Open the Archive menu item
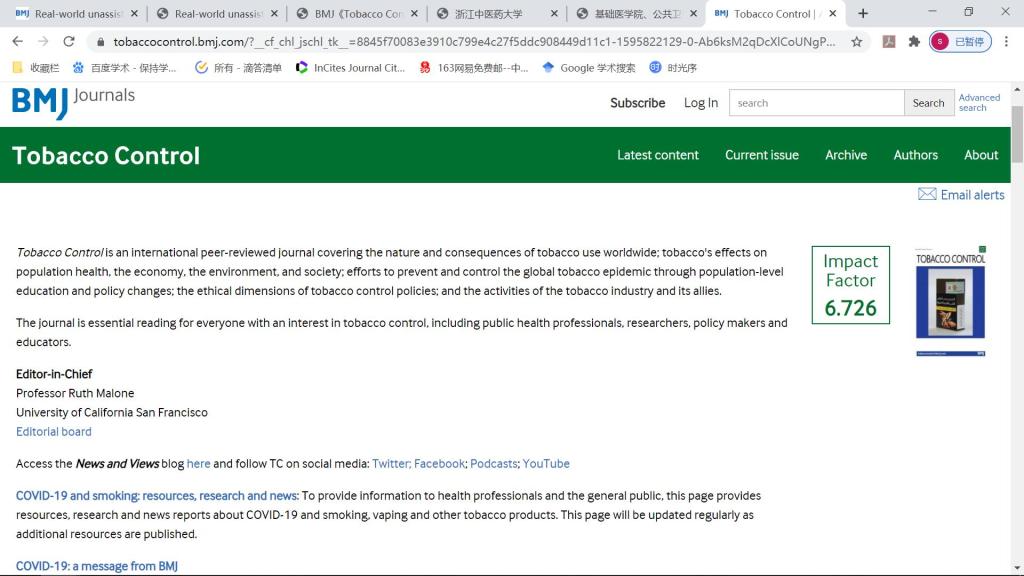Screen dimensions: 1024x576 845,155
